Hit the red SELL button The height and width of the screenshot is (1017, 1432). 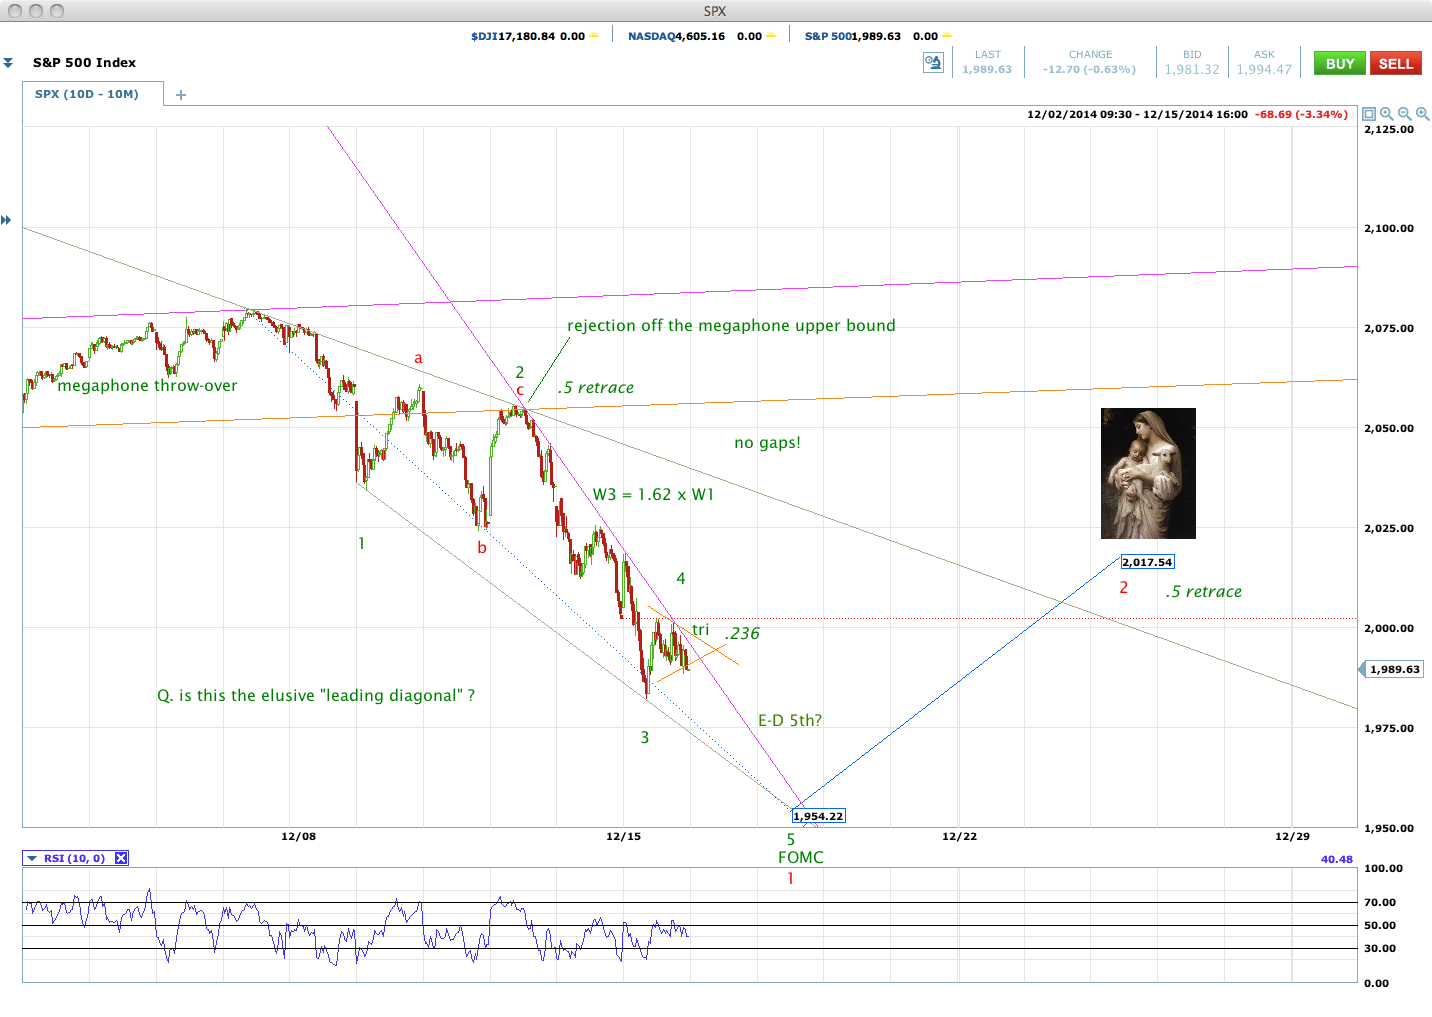1396,63
